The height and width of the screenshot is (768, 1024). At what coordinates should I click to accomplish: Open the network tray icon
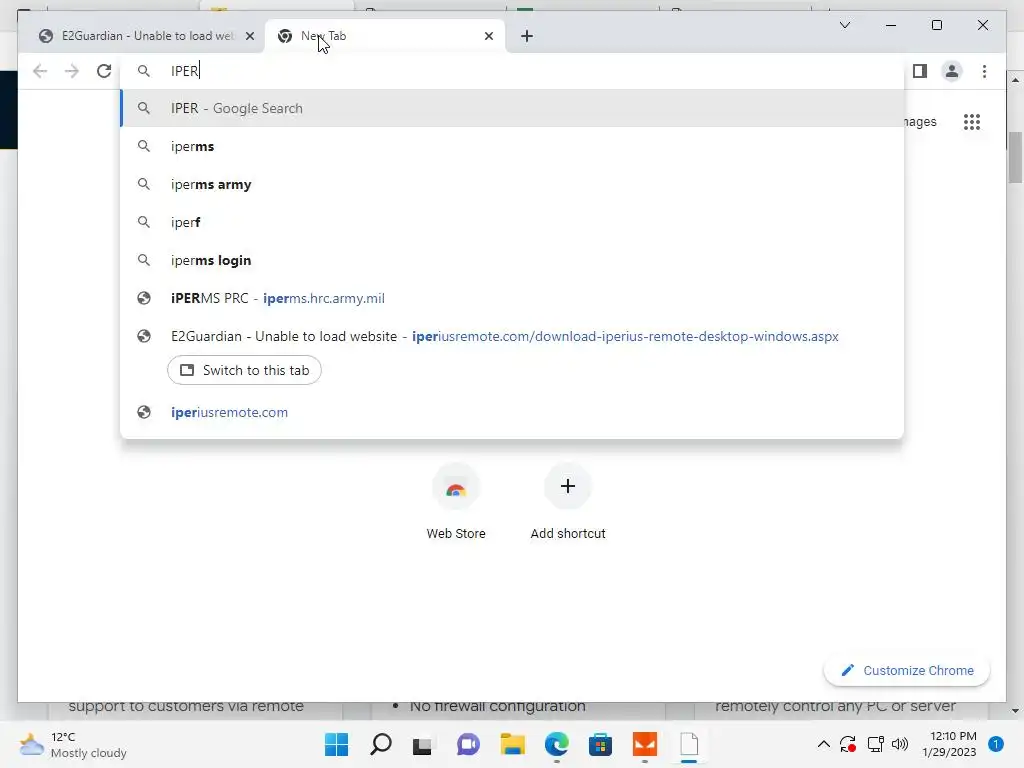(875, 744)
